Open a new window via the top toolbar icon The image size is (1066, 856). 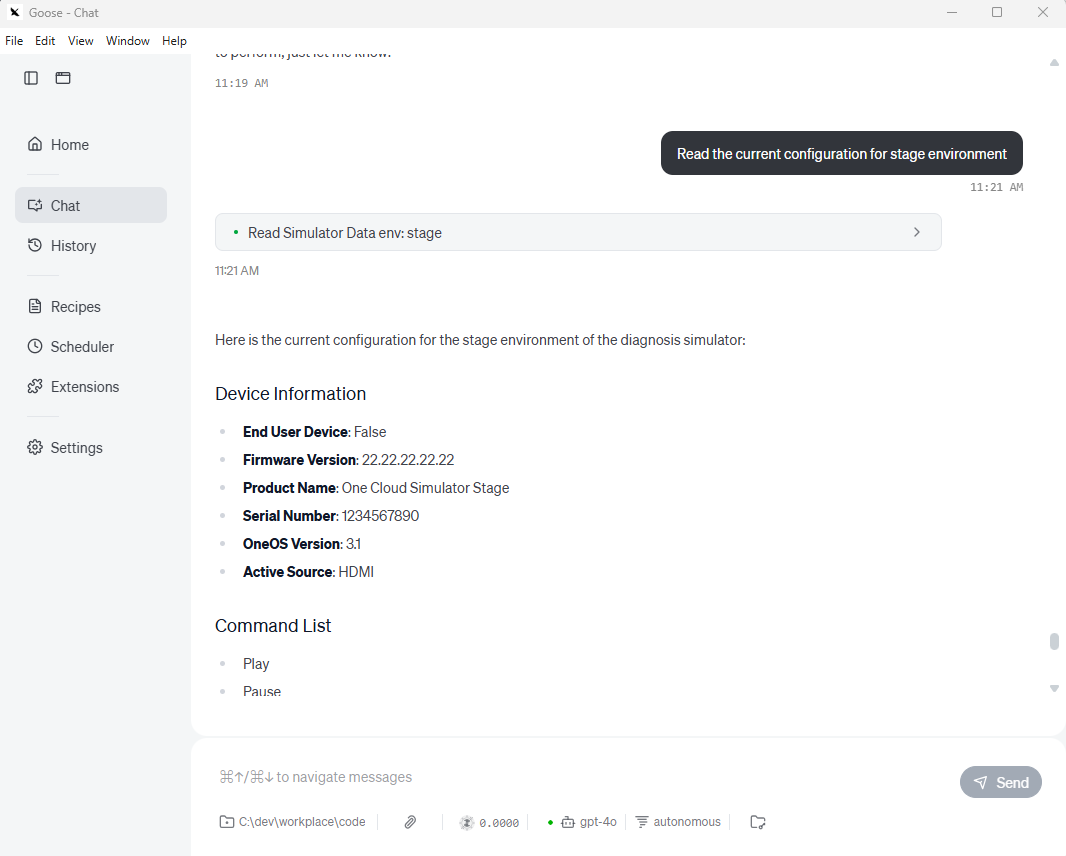pyautogui.click(x=63, y=77)
